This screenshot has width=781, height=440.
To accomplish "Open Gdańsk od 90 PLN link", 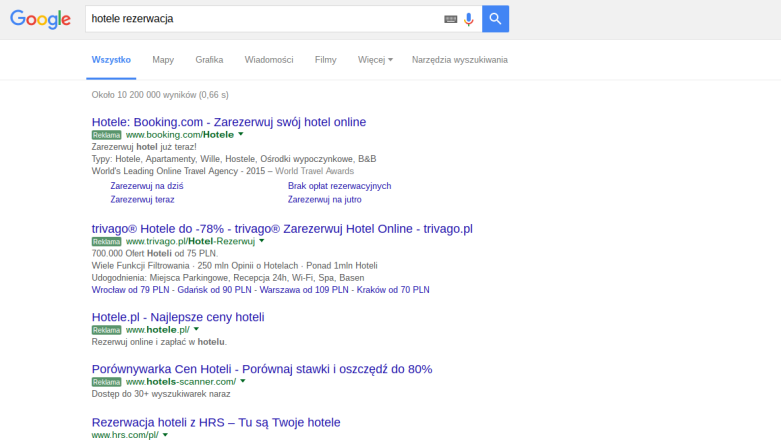I will [215, 290].
